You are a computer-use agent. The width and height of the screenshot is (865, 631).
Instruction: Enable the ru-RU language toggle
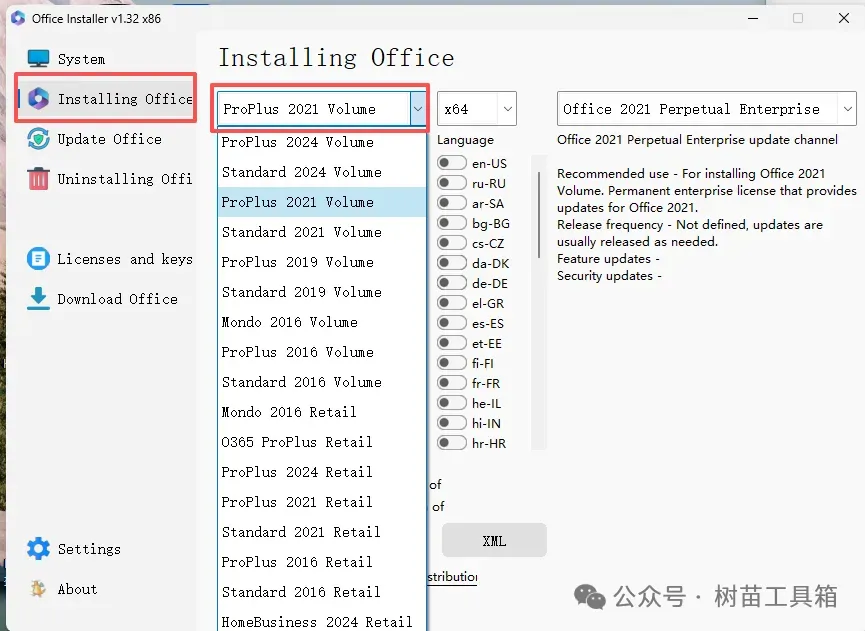coord(452,183)
